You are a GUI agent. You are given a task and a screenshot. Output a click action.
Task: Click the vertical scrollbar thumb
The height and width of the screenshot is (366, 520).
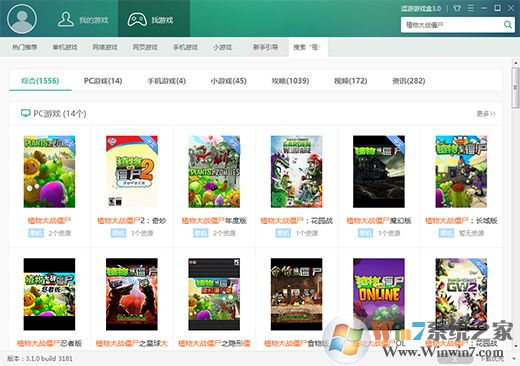pos(516,87)
